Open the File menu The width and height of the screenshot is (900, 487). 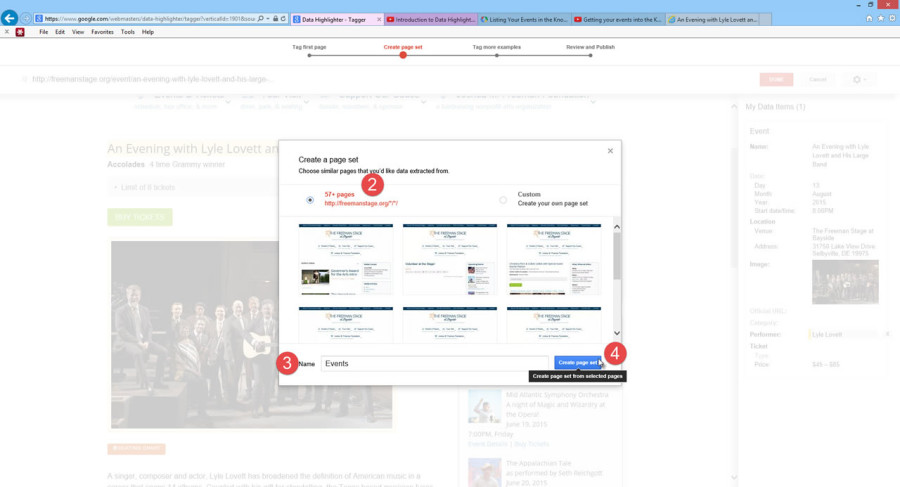tap(44, 32)
